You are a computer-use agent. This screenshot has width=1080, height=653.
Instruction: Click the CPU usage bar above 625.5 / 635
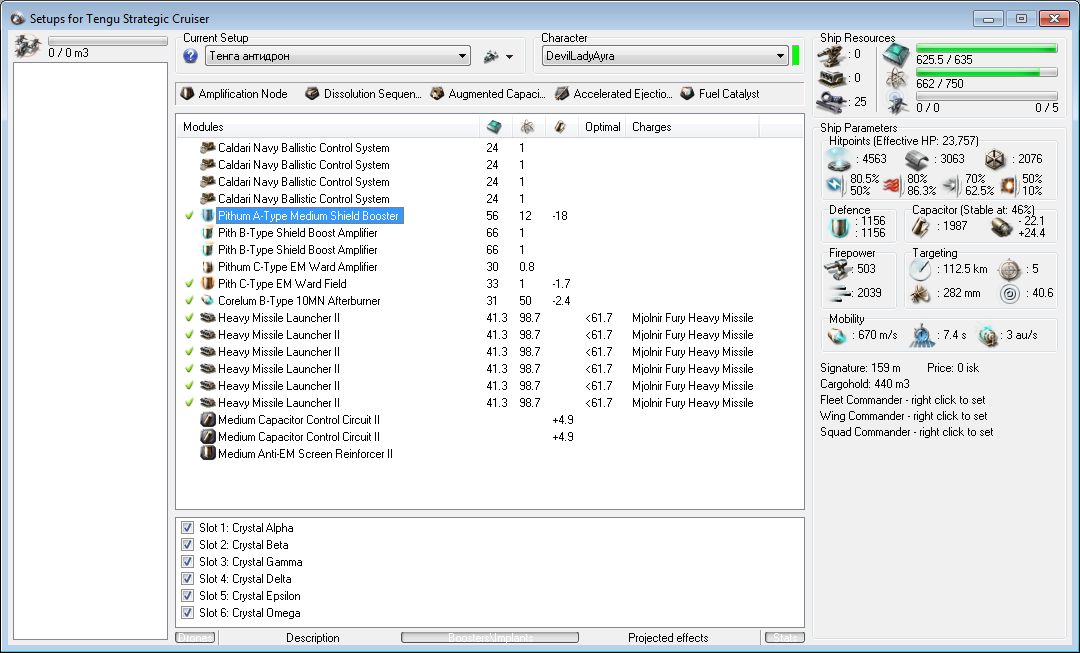coord(986,48)
